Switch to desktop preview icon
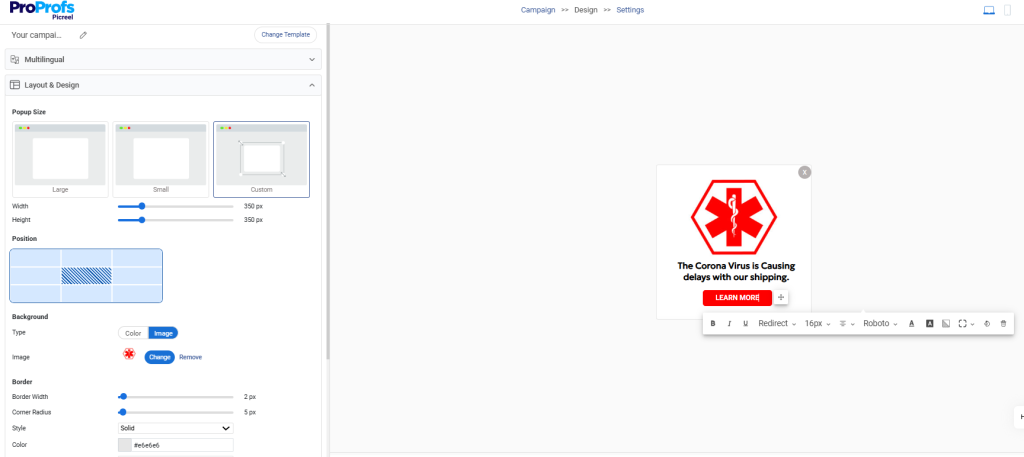This screenshot has width=1024, height=457. 989,10
